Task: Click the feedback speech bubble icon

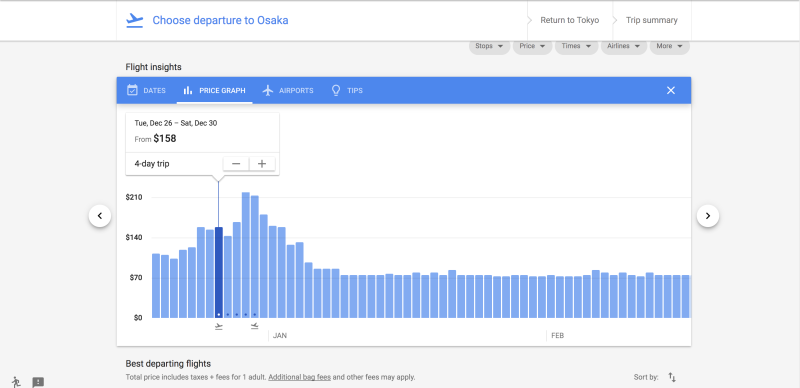Action: (x=38, y=382)
